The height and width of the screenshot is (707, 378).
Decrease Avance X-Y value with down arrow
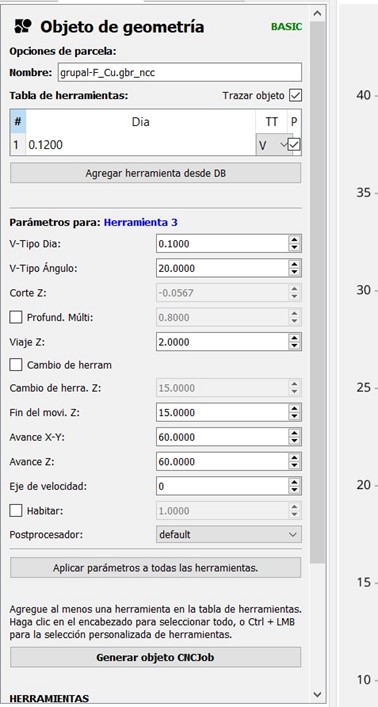294,441
